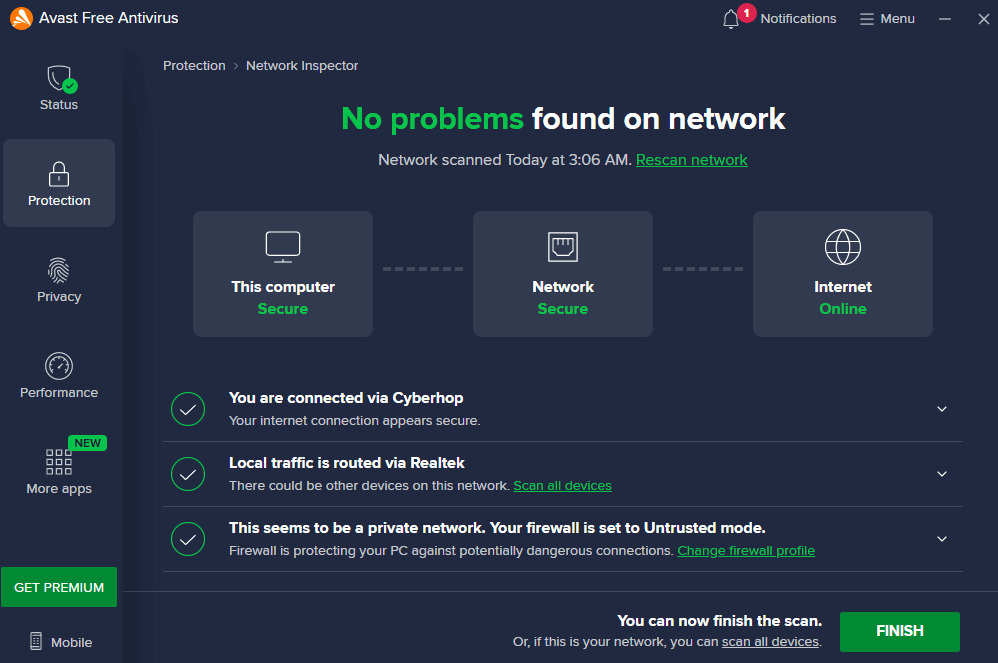This screenshot has height=663, width=998.
Task: Open the Change firewall profile link
Action: point(745,550)
